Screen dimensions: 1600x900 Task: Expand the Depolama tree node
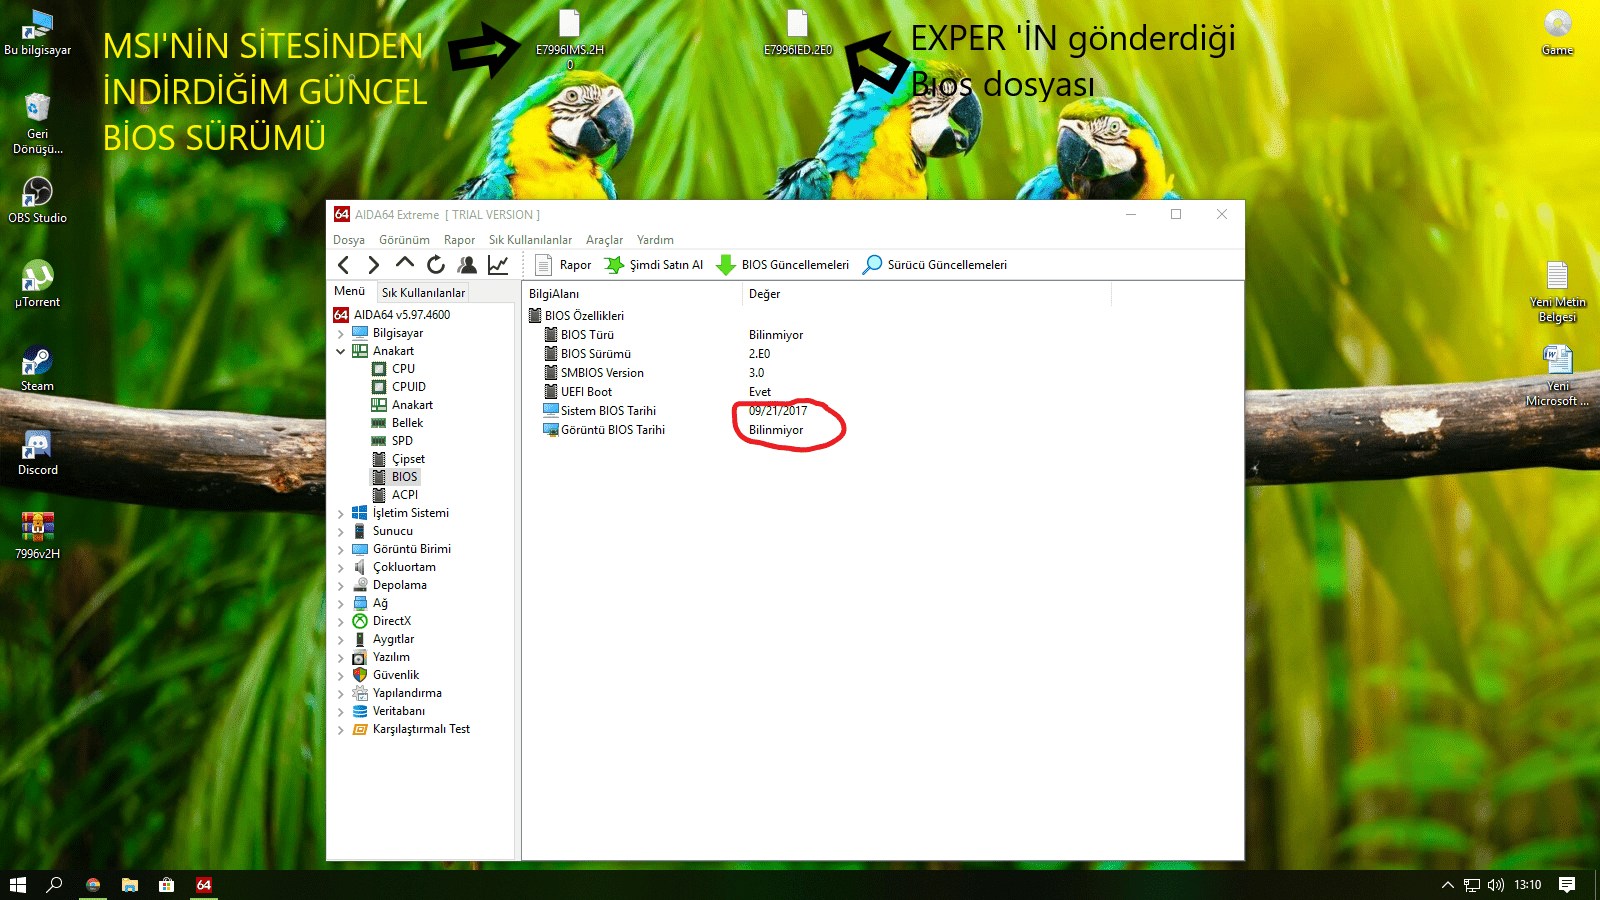(x=341, y=586)
